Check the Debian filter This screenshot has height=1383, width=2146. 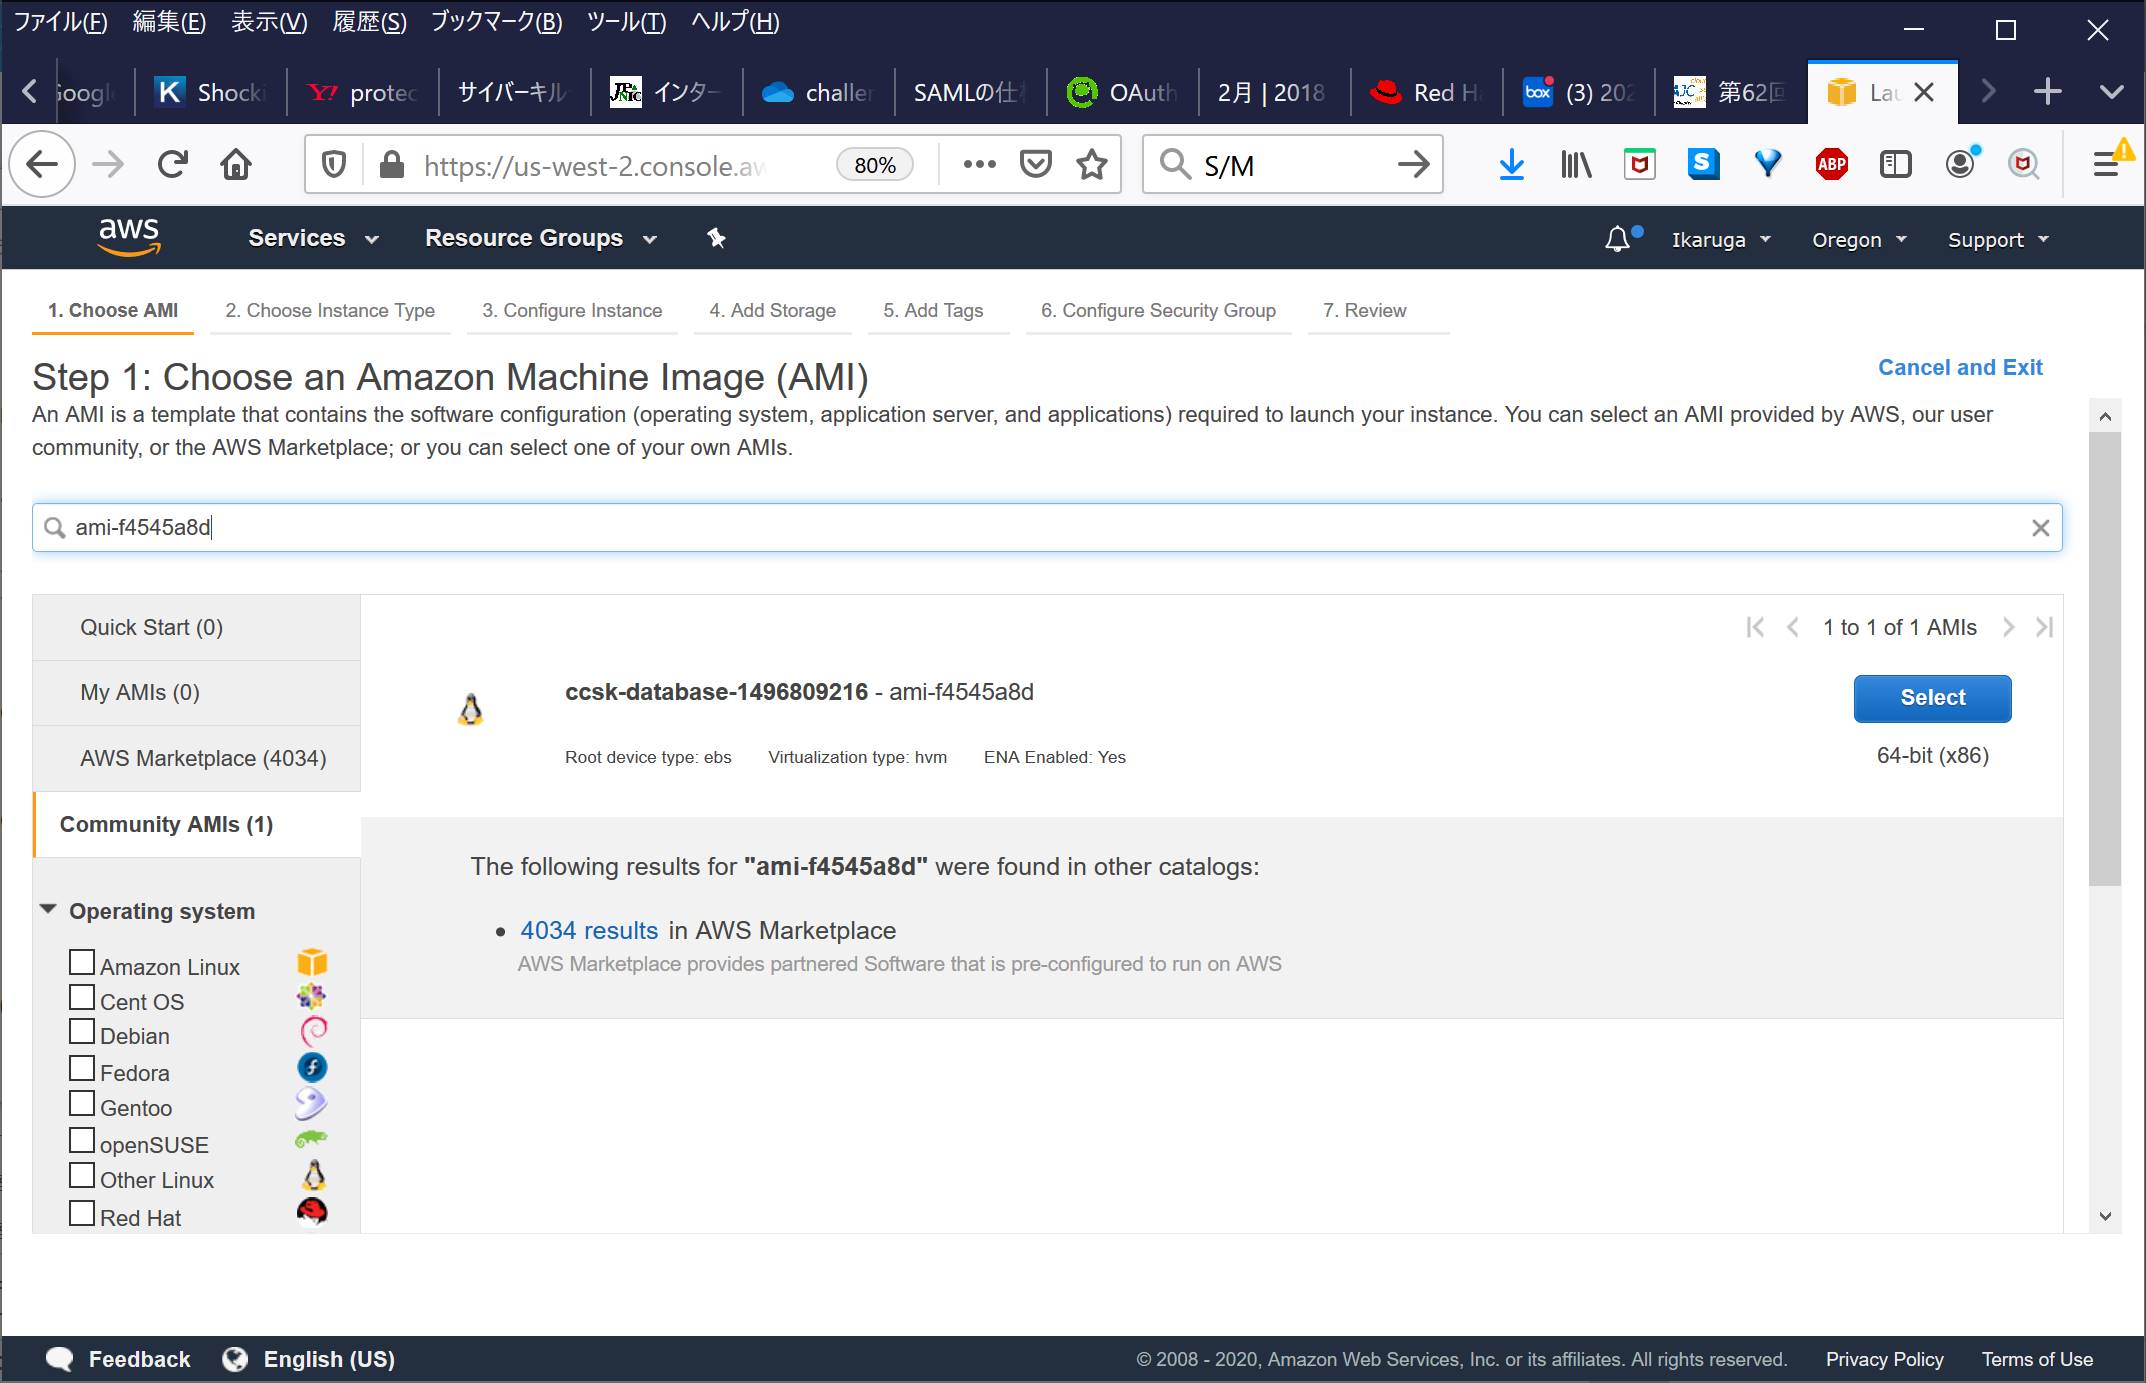(x=82, y=1032)
